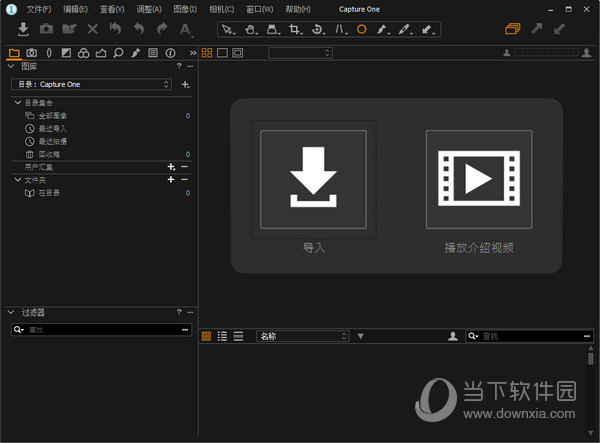Open the info circle Output tool tab
This screenshot has width=600, height=443.
point(170,53)
